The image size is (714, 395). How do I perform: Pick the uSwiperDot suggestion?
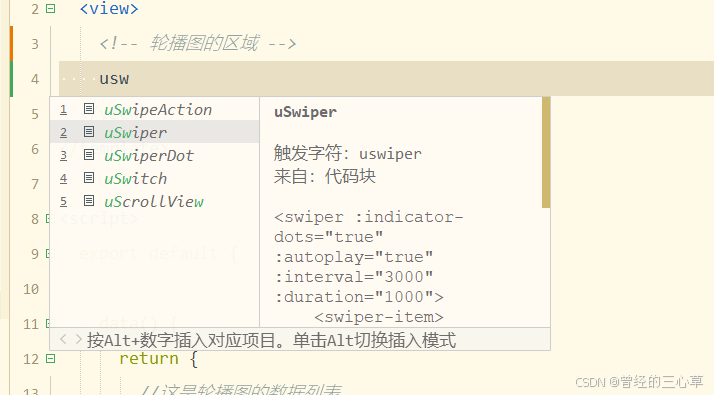[x=154, y=155]
